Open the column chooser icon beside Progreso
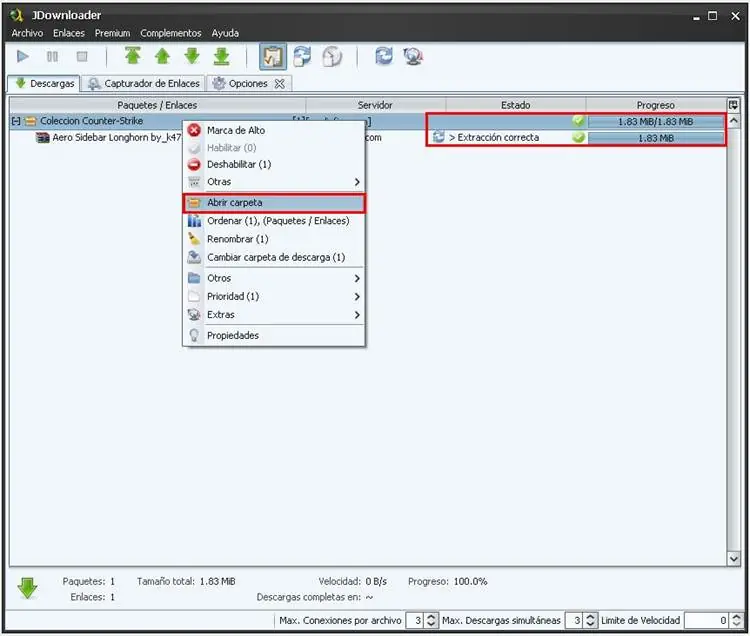The image size is (750, 636). pyautogui.click(x=733, y=105)
